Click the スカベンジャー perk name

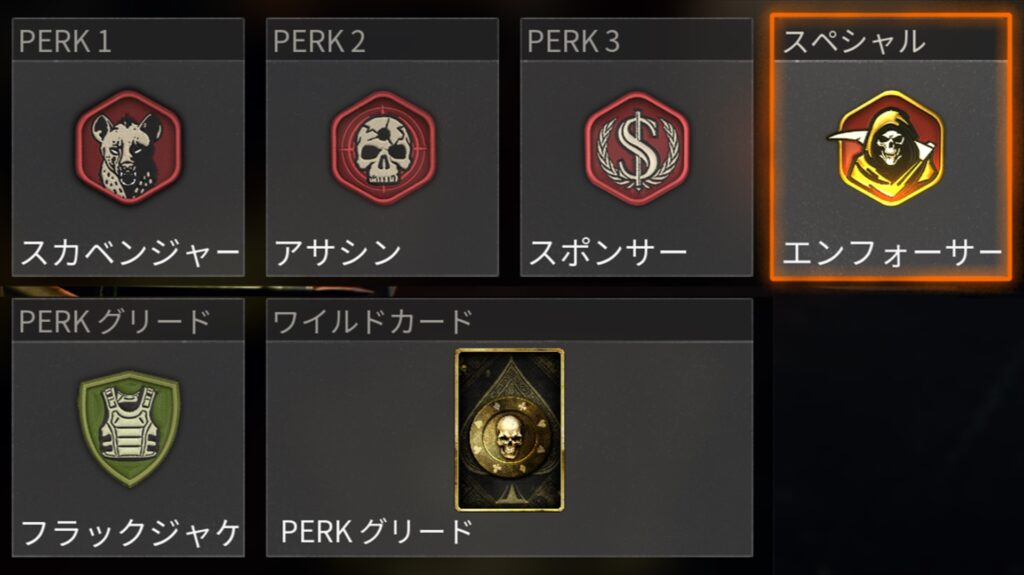(130, 253)
